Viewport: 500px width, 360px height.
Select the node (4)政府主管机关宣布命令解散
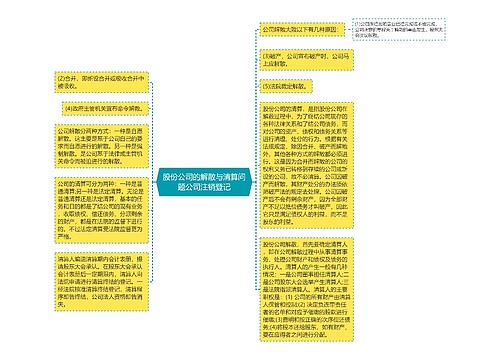point(105,109)
